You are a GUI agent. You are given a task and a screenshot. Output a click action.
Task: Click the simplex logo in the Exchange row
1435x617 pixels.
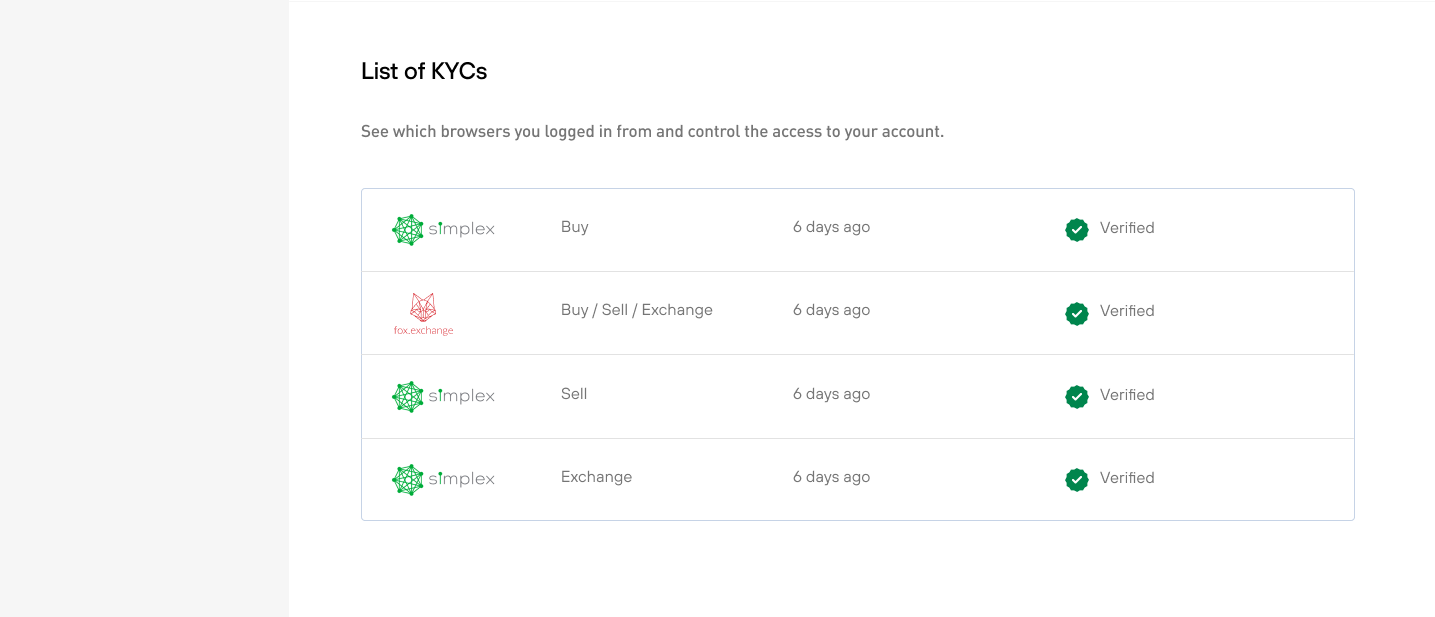443,478
